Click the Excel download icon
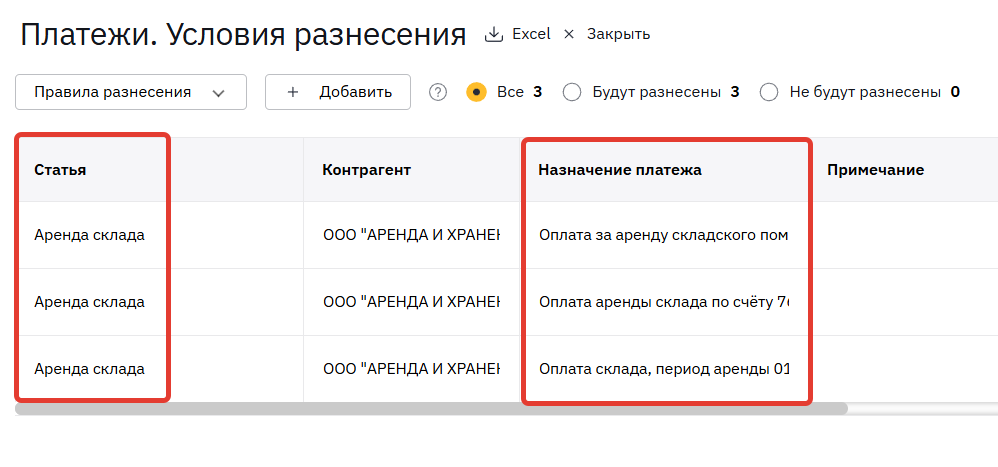Image resolution: width=998 pixels, height=467 pixels. [x=493, y=34]
